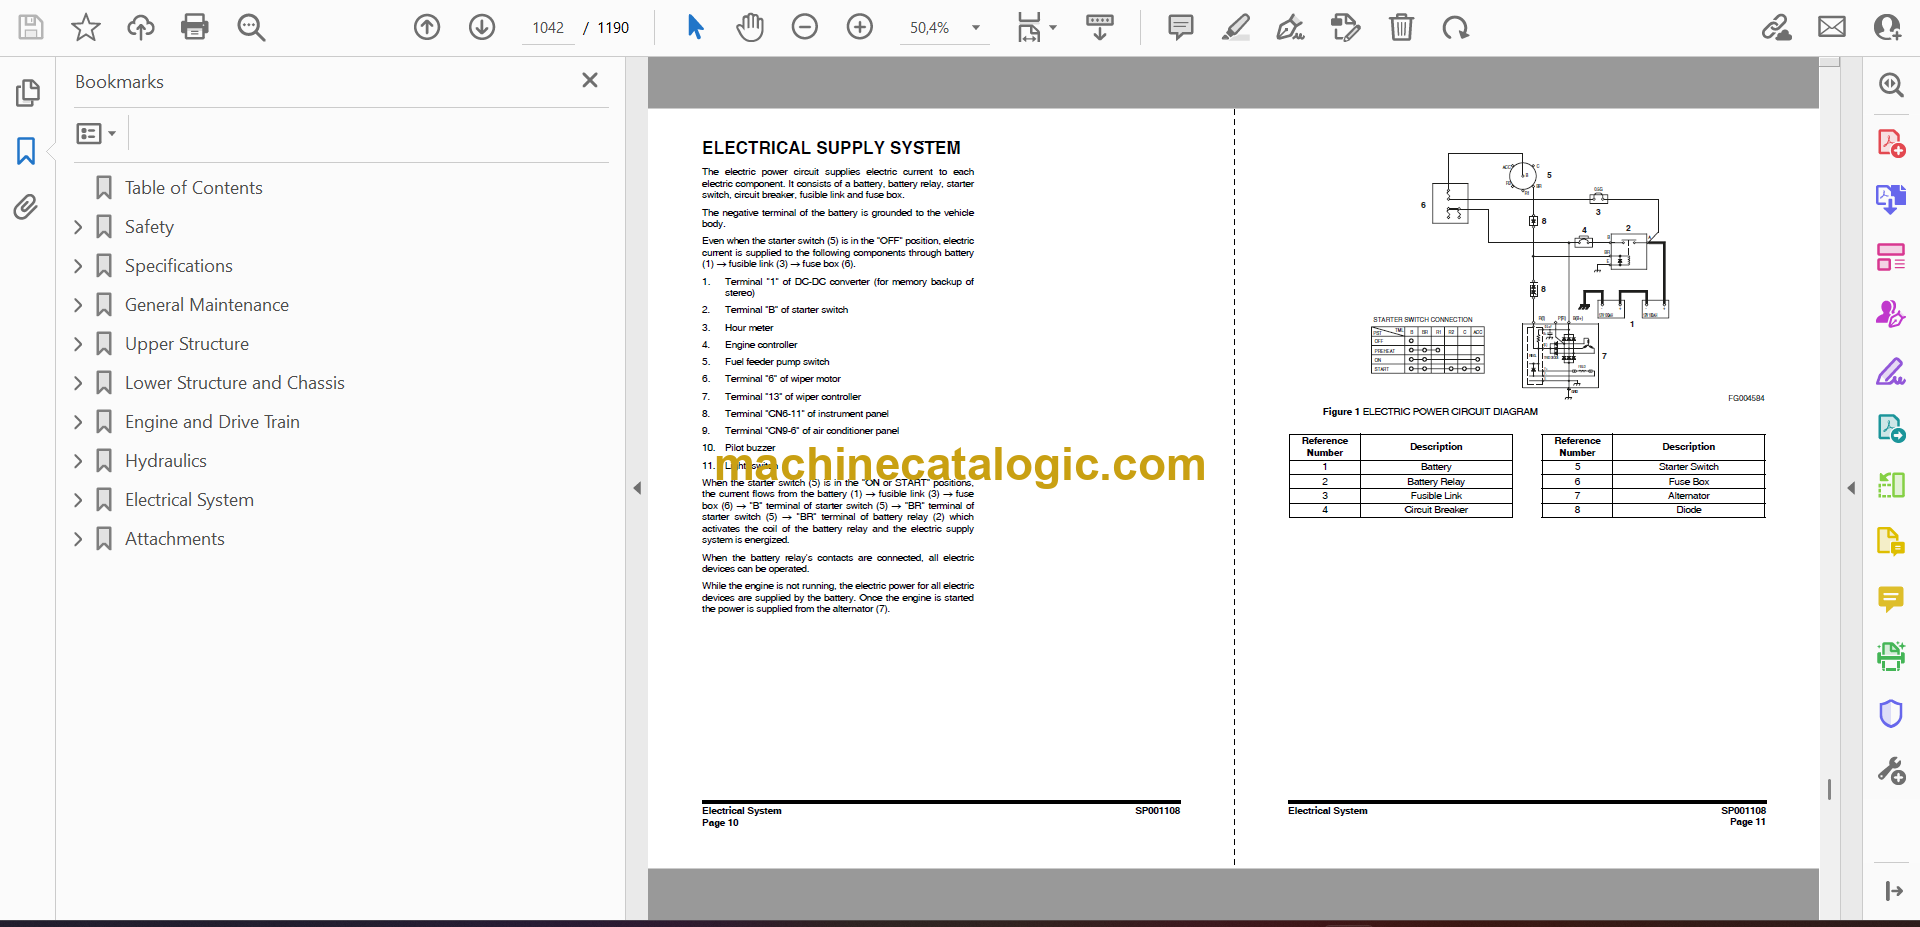
Task: Open the Protect shield tool
Action: coord(1891,714)
